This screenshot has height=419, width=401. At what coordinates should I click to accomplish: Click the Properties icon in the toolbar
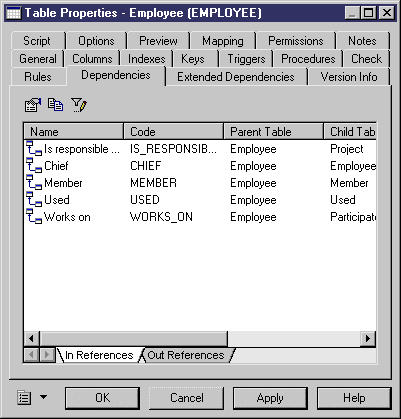click(33, 105)
